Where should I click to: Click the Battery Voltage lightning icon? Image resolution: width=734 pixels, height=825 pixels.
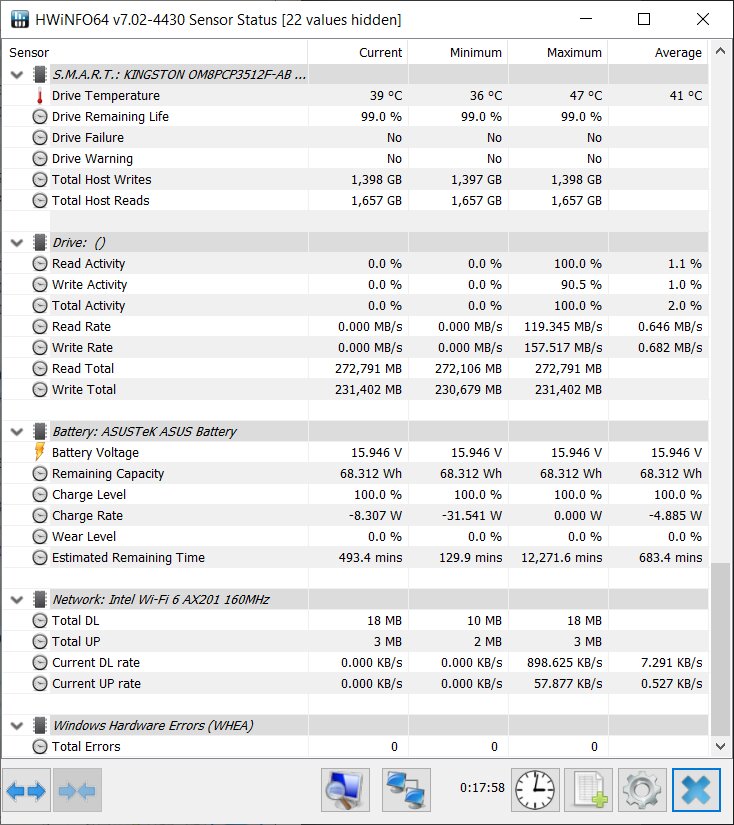(x=39, y=452)
